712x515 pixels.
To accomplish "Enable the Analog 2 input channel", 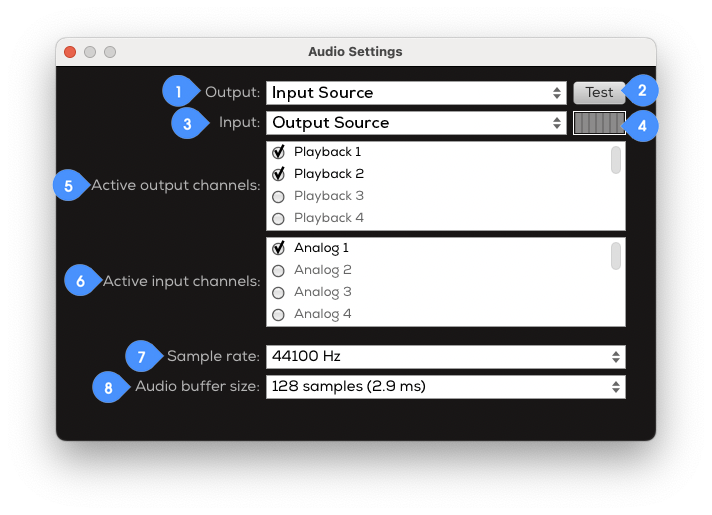I will tap(279, 270).
